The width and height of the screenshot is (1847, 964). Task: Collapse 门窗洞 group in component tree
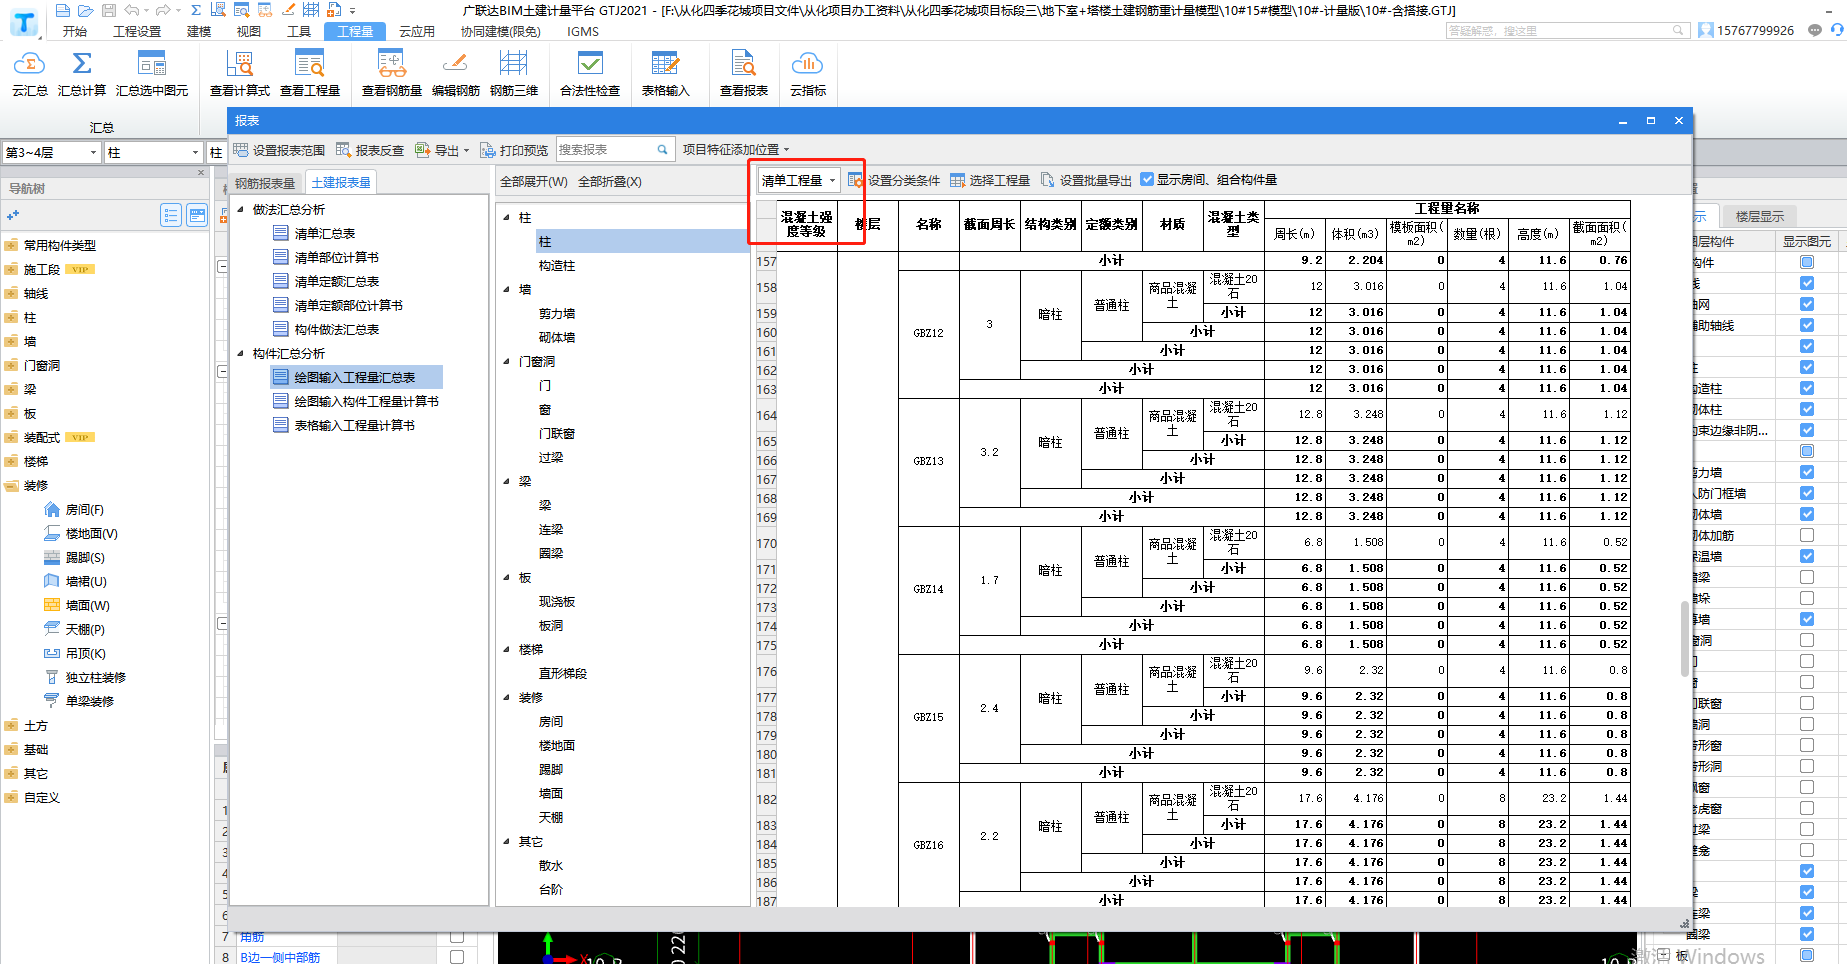(507, 361)
